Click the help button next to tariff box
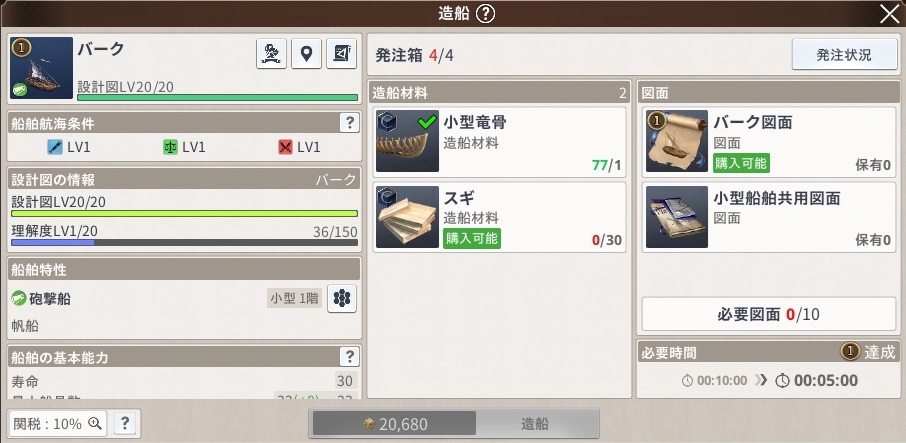906x443 pixels. coord(125,423)
